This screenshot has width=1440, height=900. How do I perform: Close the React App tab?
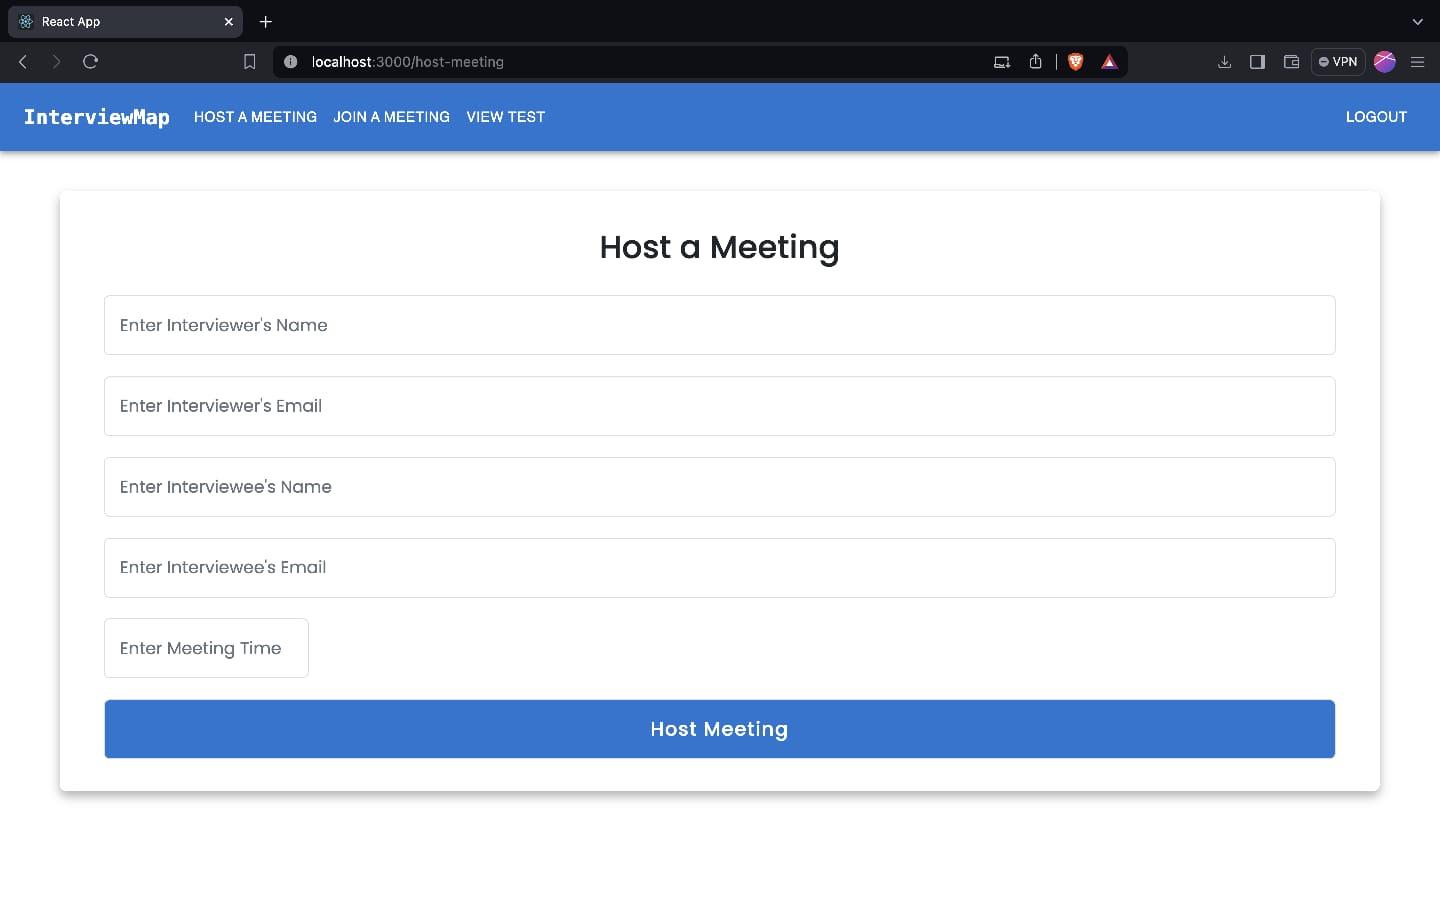228,21
